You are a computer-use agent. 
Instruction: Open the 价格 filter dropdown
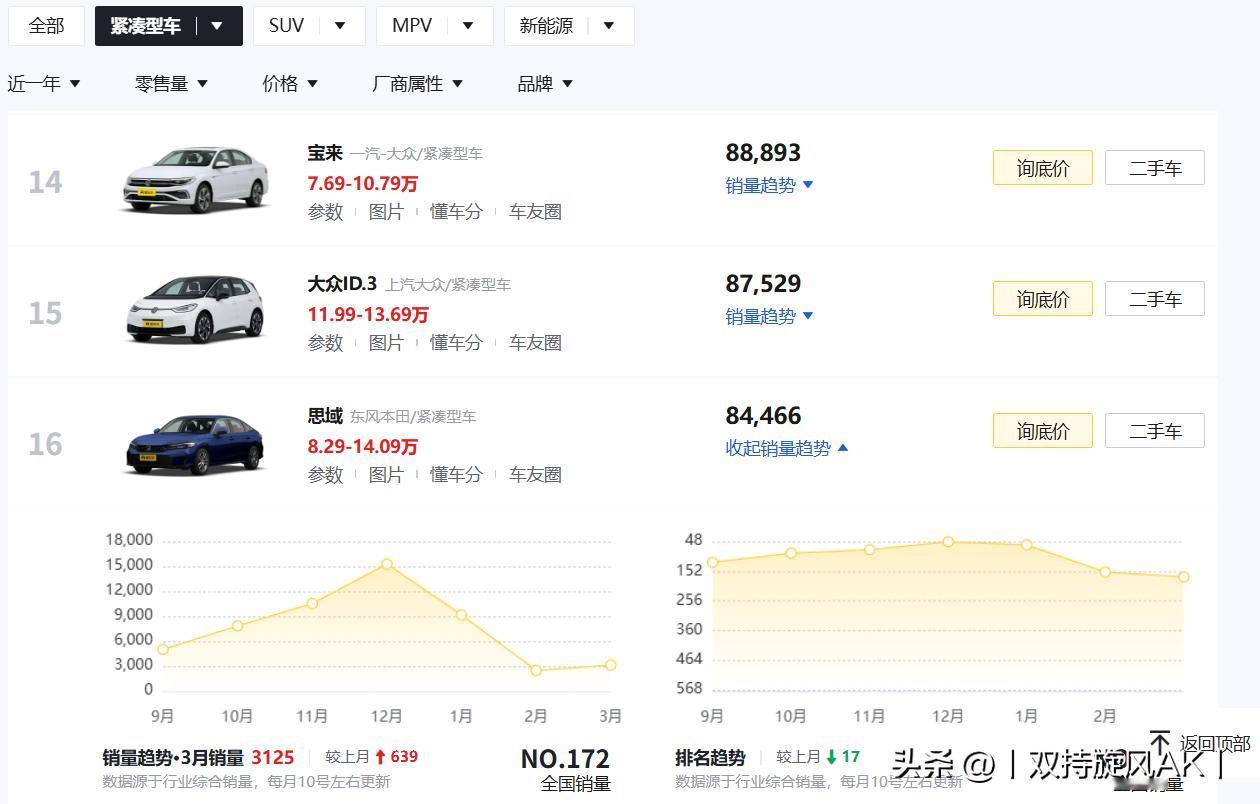pos(290,84)
